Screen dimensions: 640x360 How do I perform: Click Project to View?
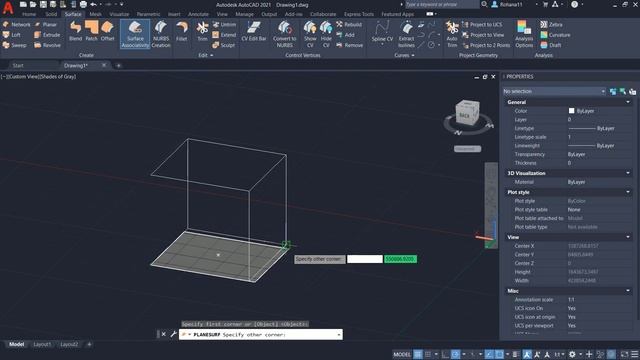click(483, 35)
